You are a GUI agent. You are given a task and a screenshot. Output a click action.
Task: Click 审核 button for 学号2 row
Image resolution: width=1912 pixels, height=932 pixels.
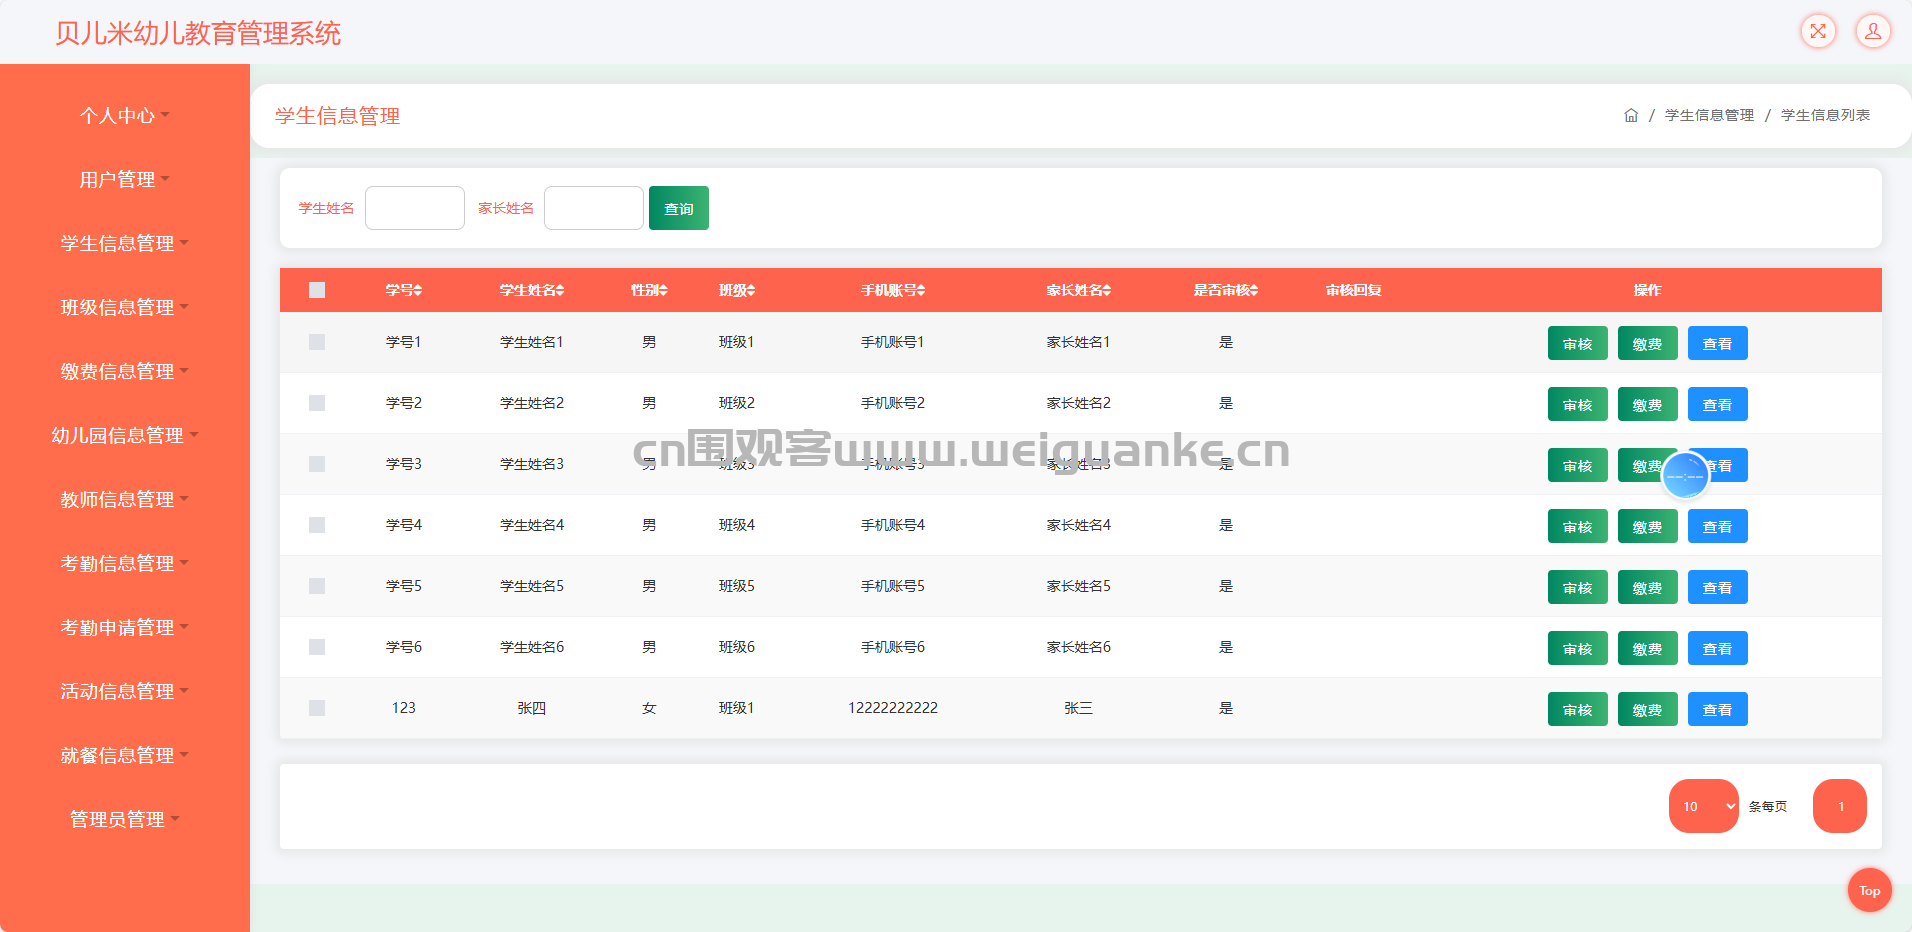[1577, 405]
